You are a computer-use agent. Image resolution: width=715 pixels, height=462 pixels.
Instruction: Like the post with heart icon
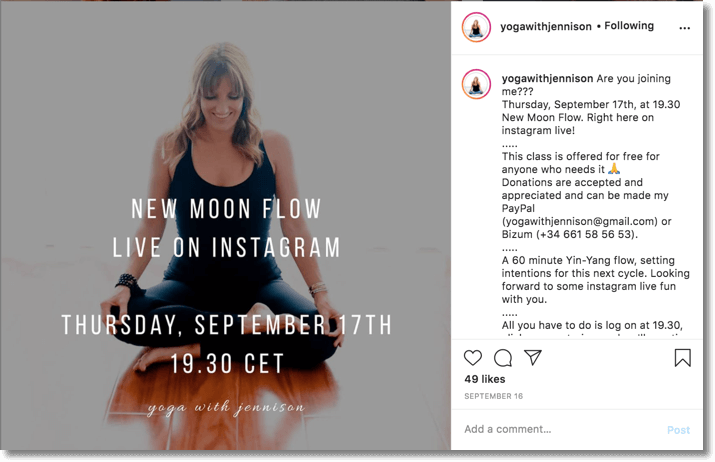(x=472, y=358)
